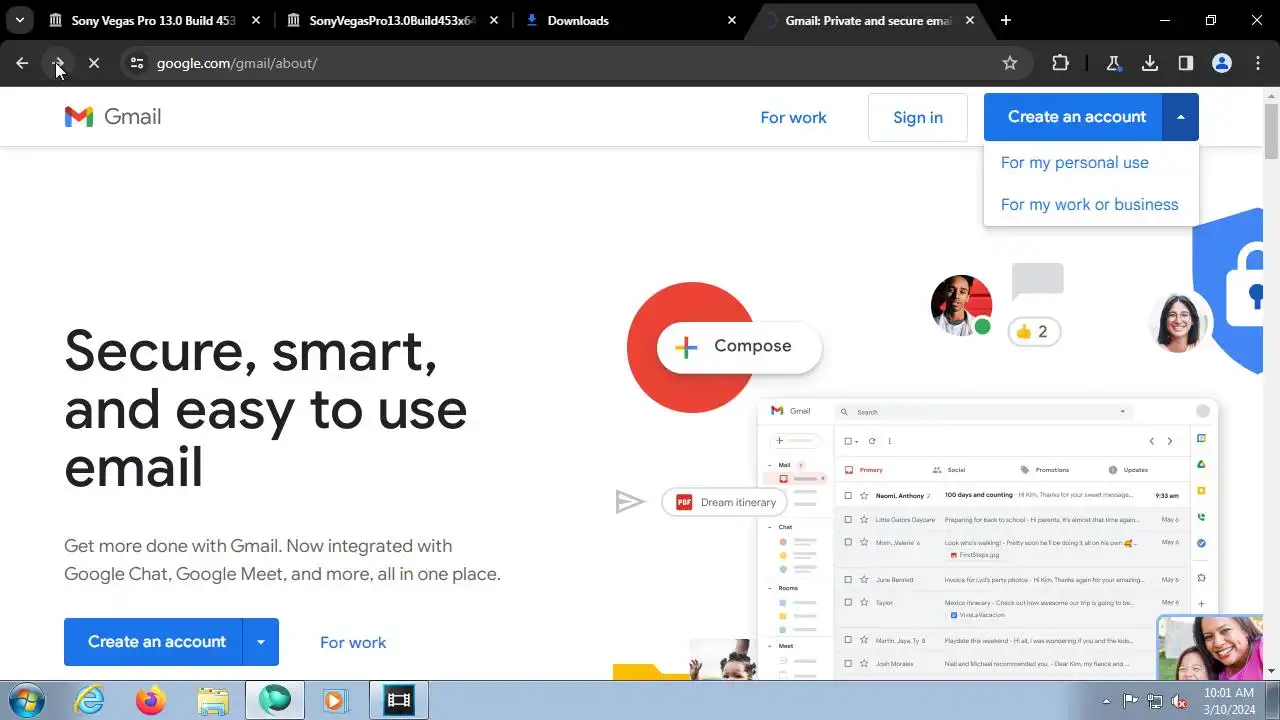This screenshot has width=1280, height=720.
Task: Bookmark this page with star icon
Action: coord(1010,63)
